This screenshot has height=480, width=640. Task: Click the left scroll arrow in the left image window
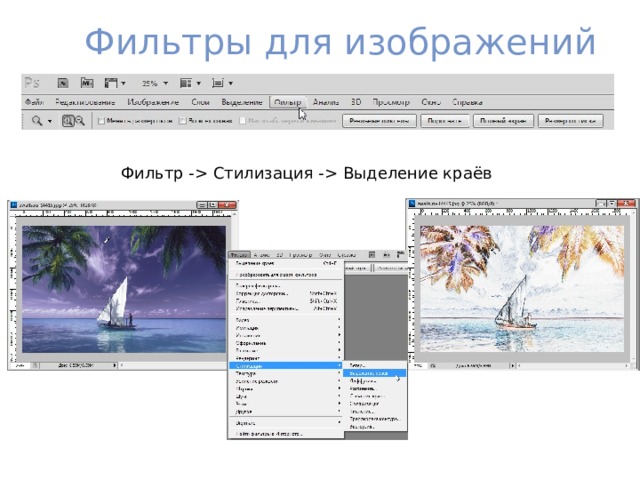pos(122,365)
